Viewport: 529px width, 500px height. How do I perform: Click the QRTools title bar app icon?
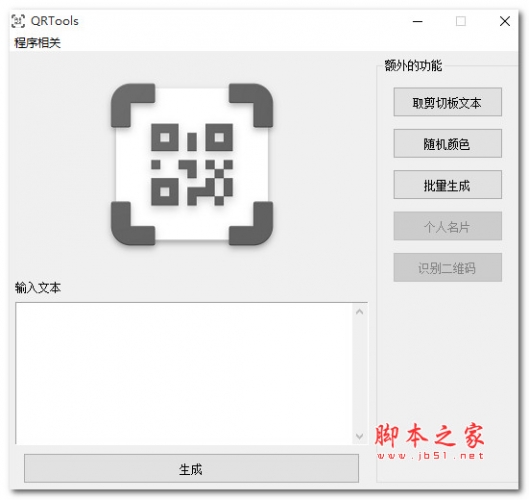18,21
